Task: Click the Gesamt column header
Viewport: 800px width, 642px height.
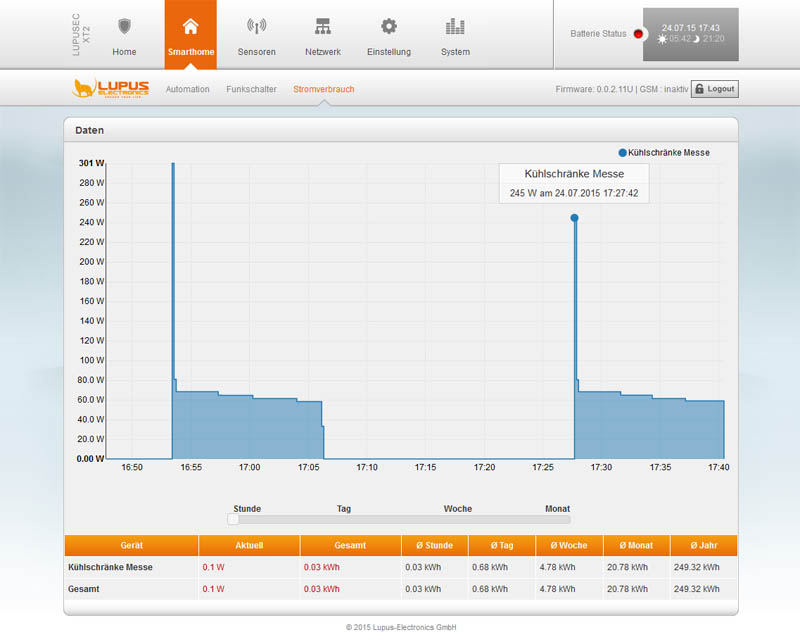Action: pyautogui.click(x=351, y=545)
